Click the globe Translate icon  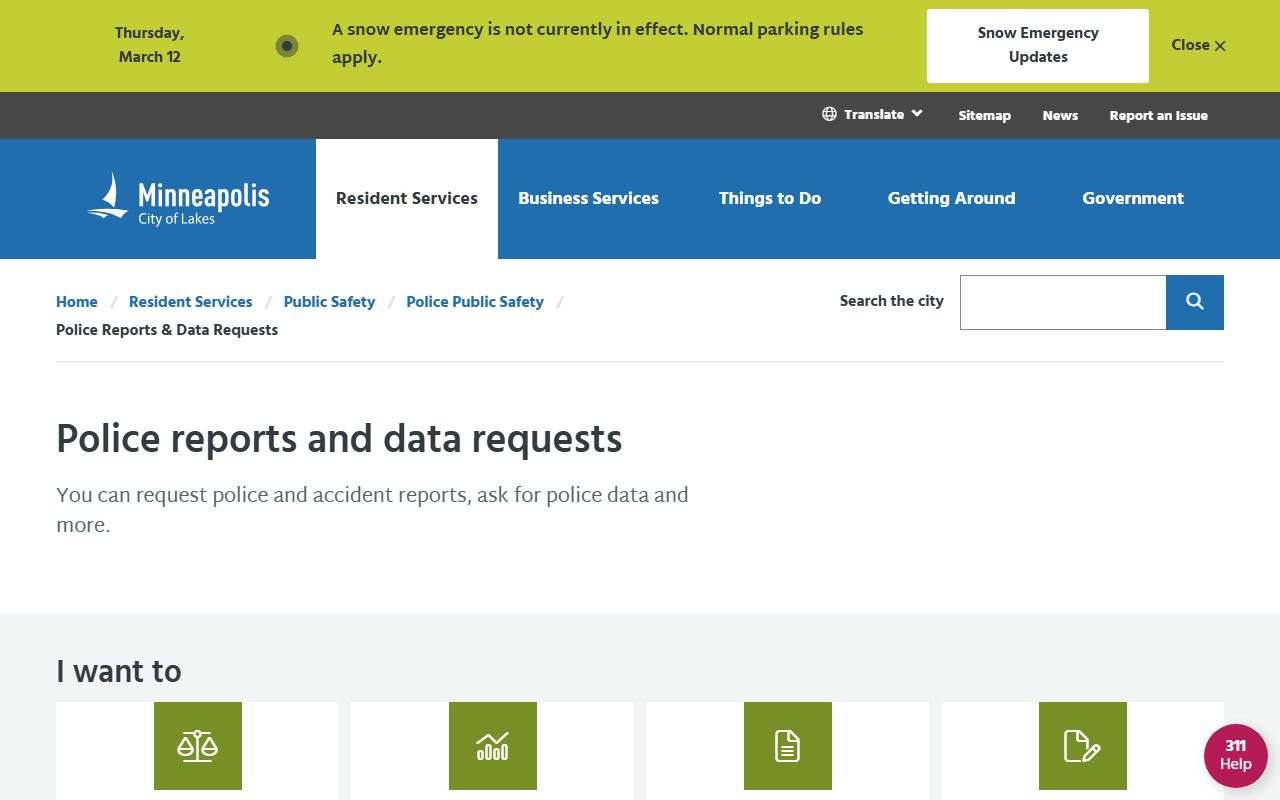[x=829, y=114]
